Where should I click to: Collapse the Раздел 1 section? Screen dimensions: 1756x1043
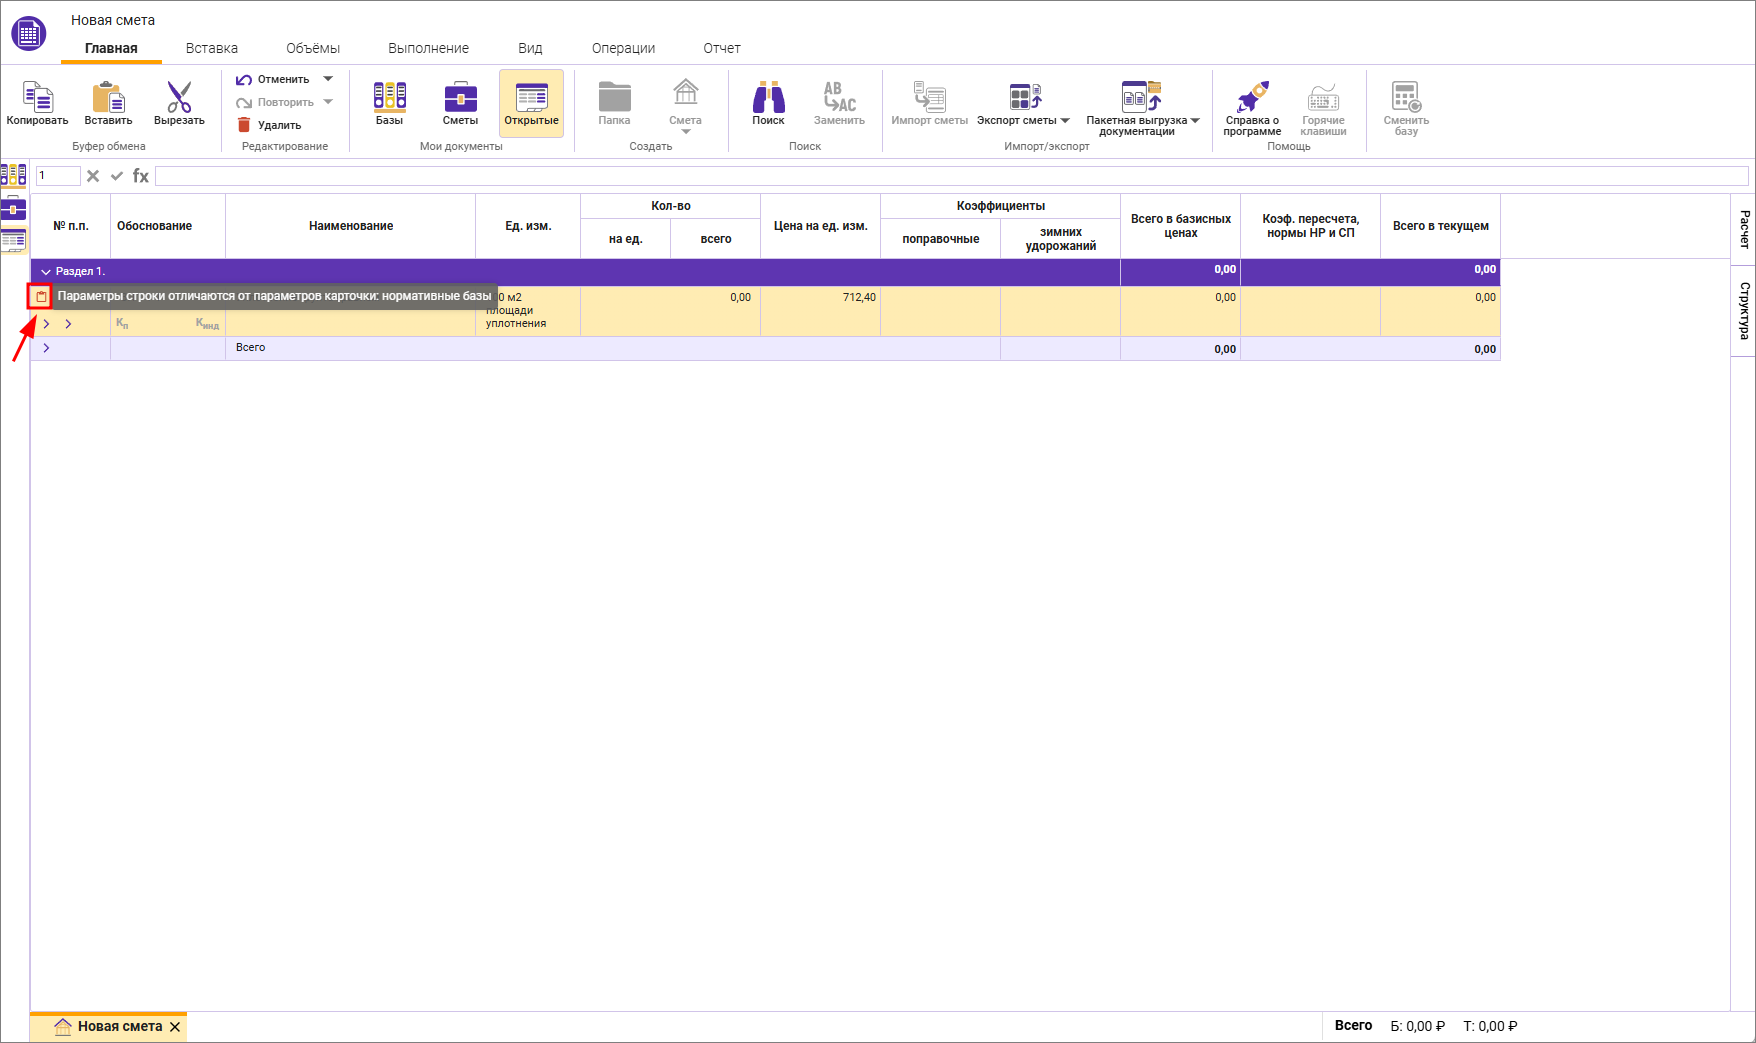[x=46, y=272]
